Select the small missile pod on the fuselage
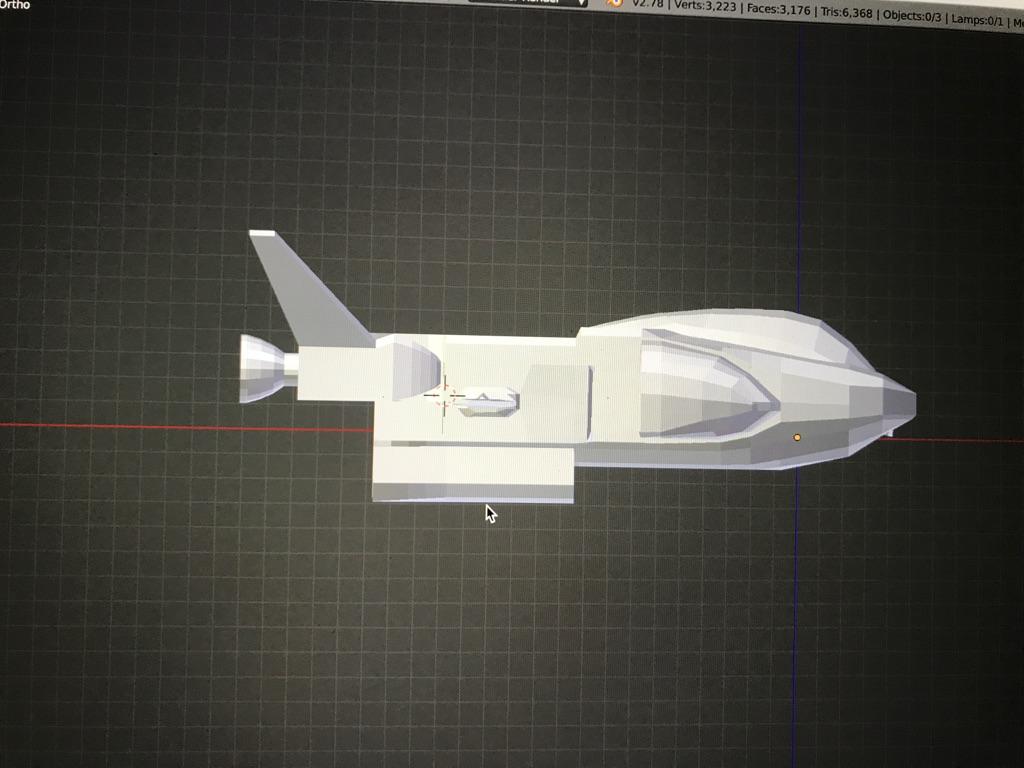 [x=486, y=402]
